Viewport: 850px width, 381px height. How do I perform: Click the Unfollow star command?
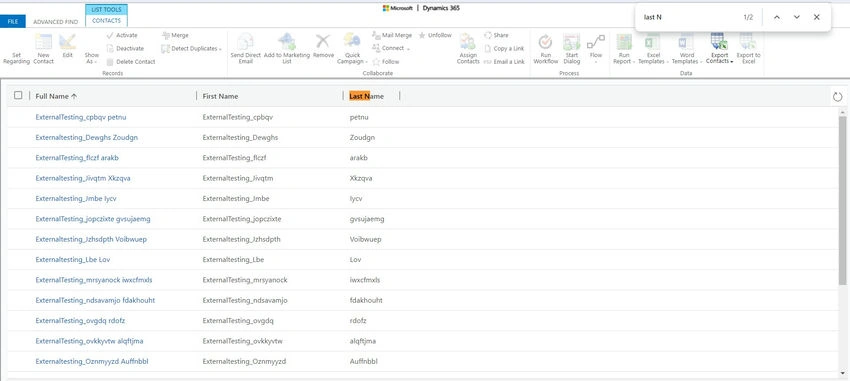(x=435, y=35)
